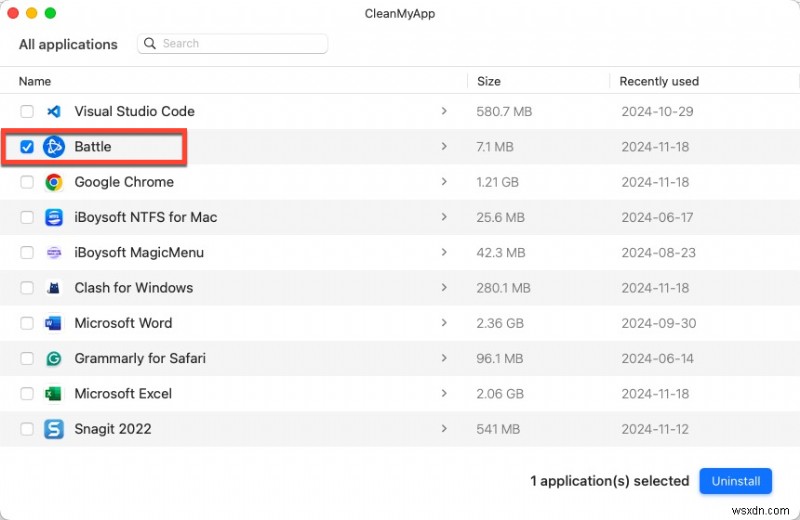Expand the Grammarly for Safari chevron
Viewport: 800px width, 520px height.
click(444, 358)
